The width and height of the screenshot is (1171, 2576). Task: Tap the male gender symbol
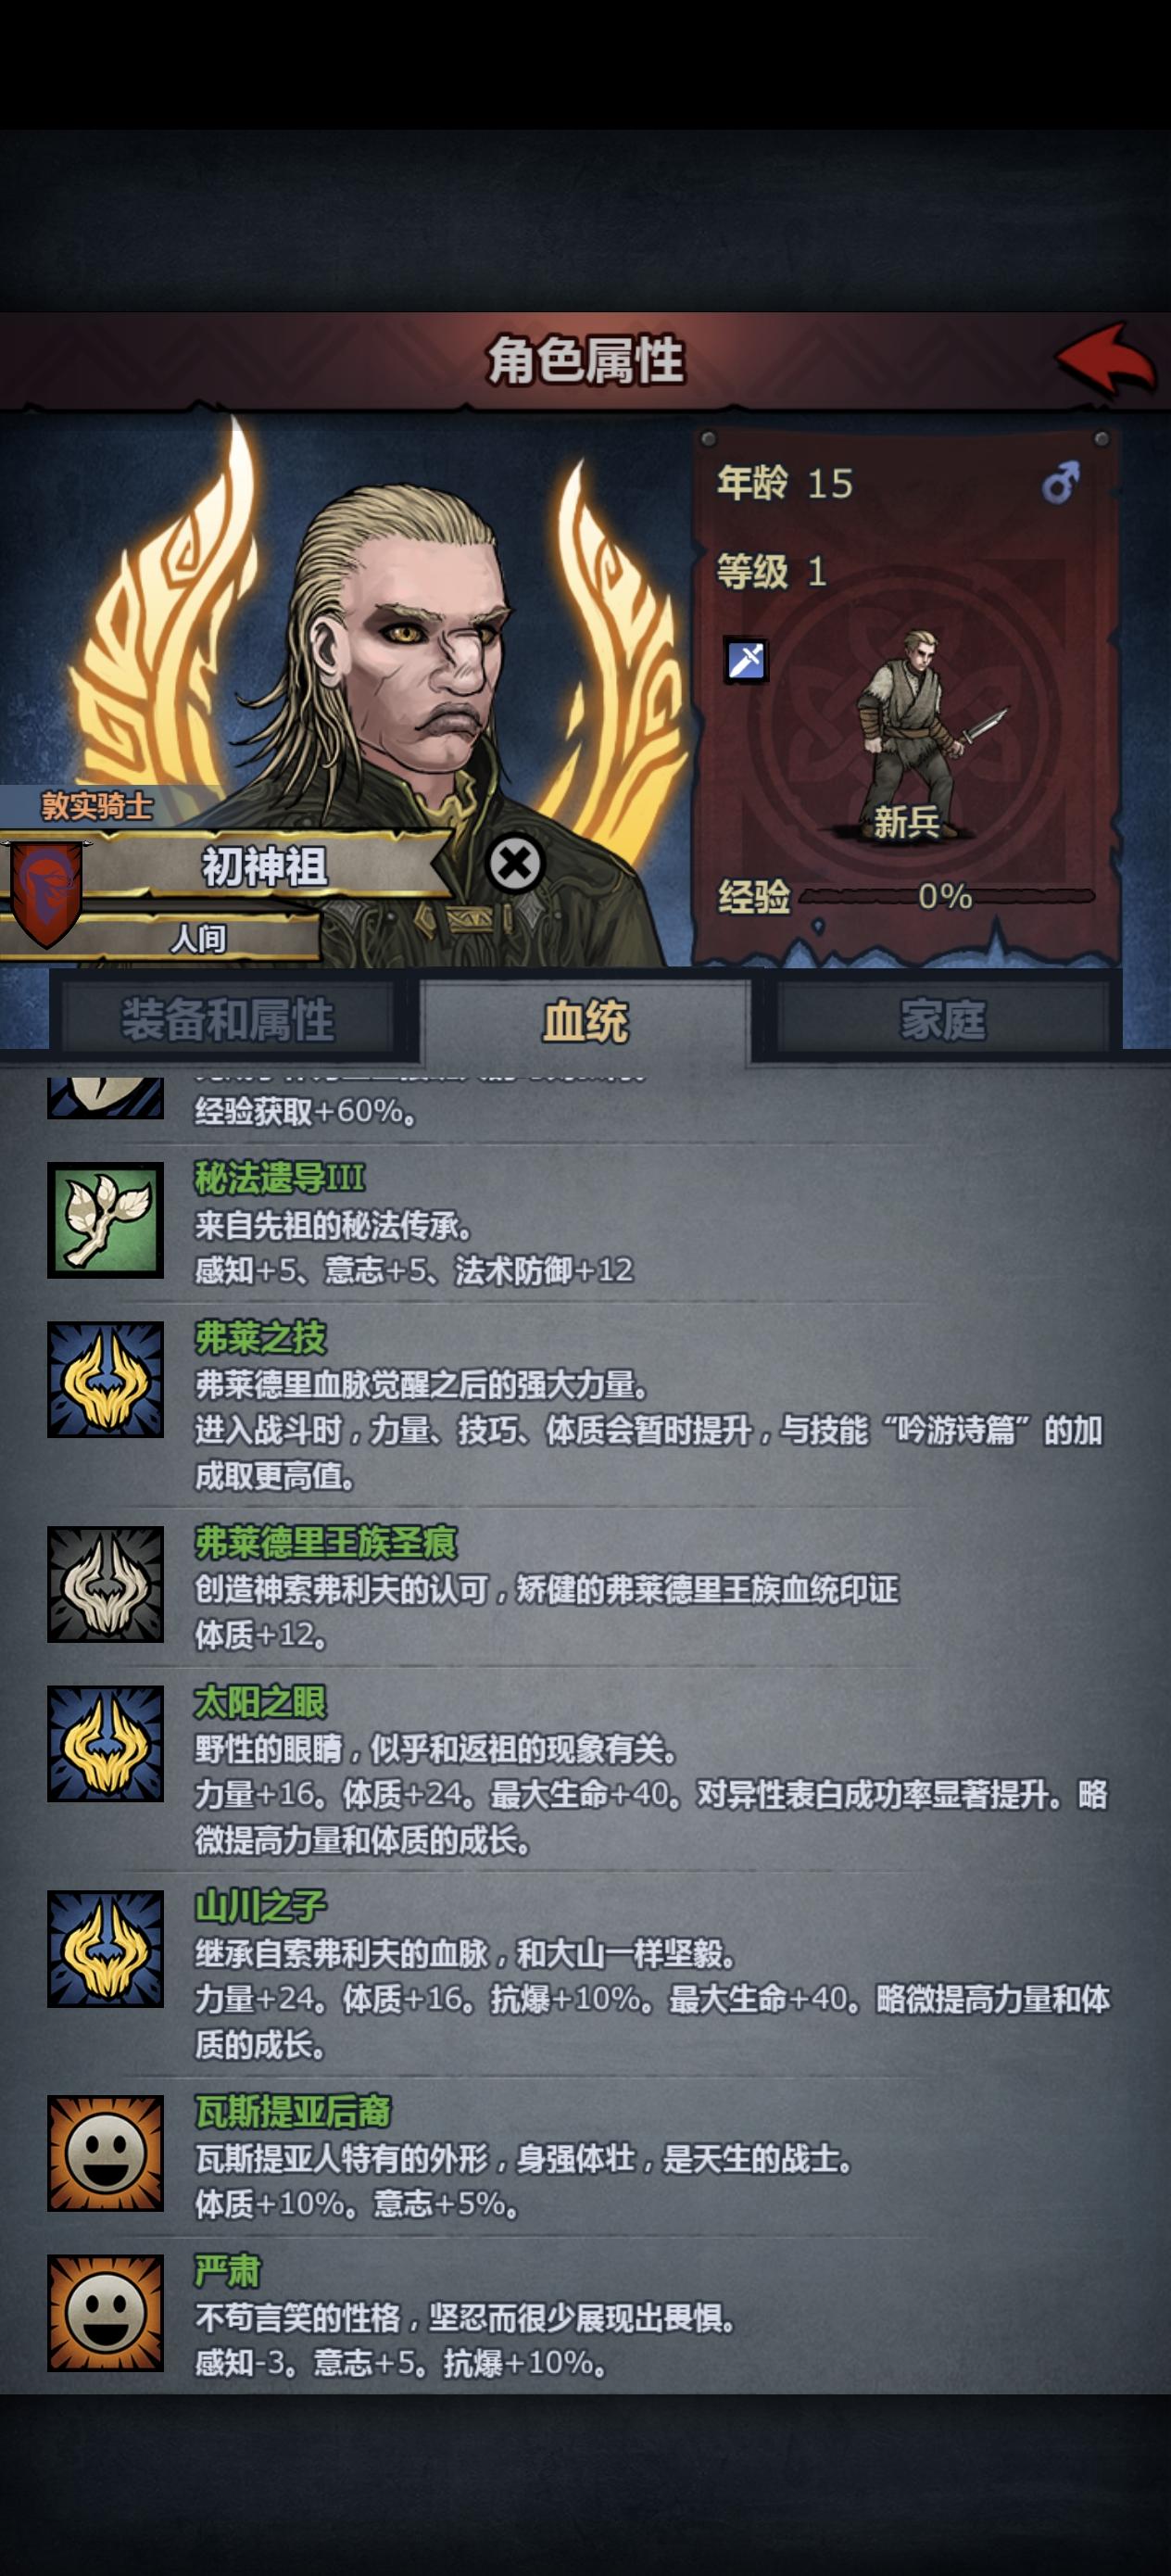click(1060, 482)
